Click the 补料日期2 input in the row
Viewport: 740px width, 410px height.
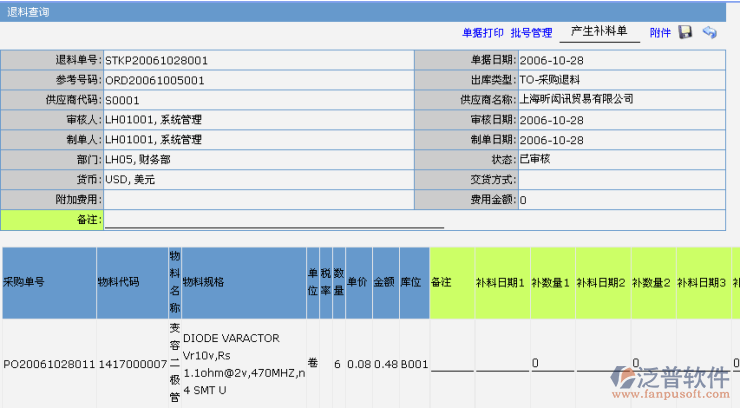603,363
